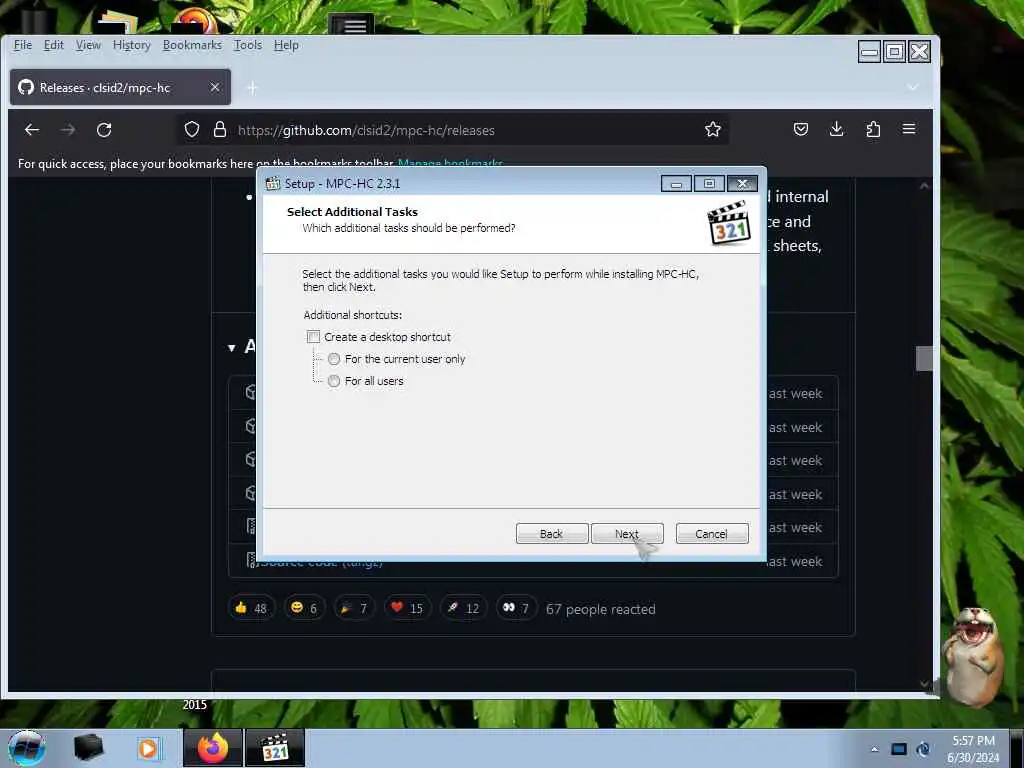This screenshot has width=1024, height=768.
Task: Open the Edit menu in Firefox
Action: pos(54,45)
